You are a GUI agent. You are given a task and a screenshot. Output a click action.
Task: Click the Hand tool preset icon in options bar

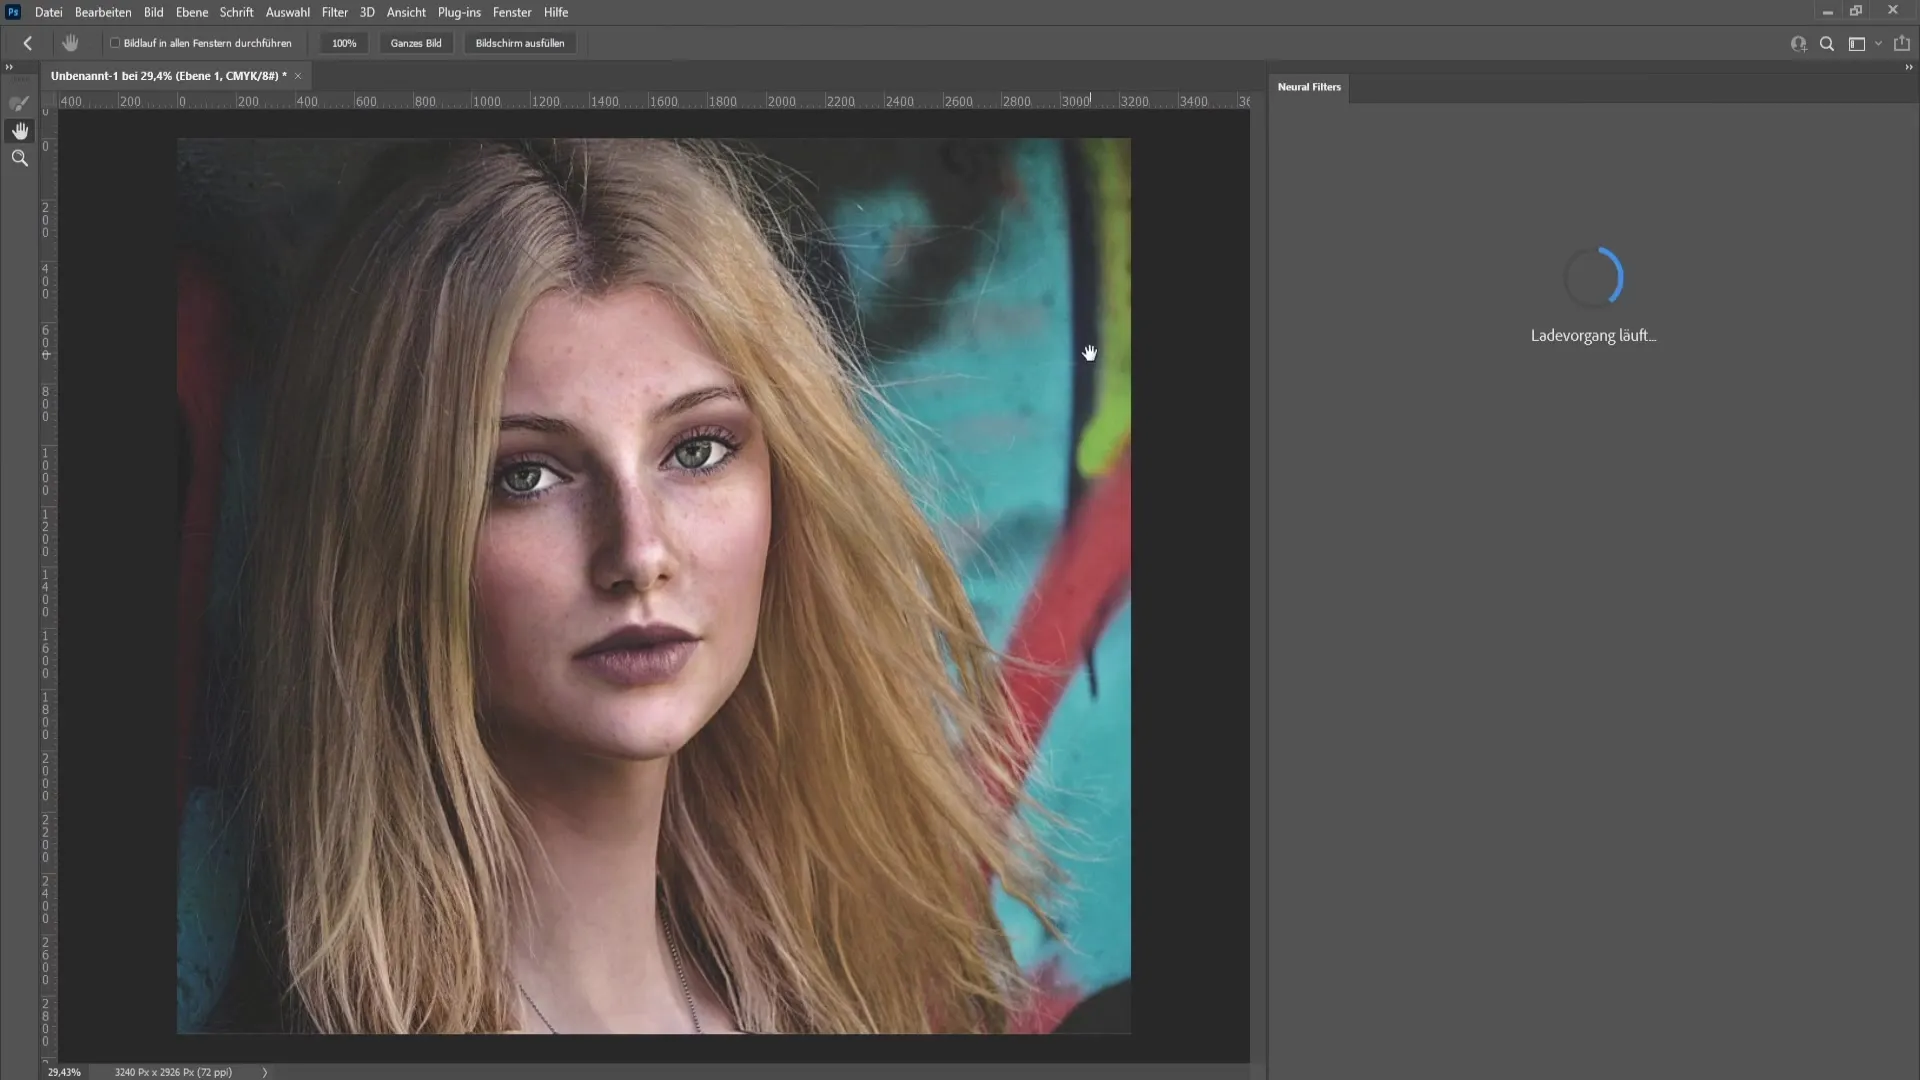pos(70,43)
